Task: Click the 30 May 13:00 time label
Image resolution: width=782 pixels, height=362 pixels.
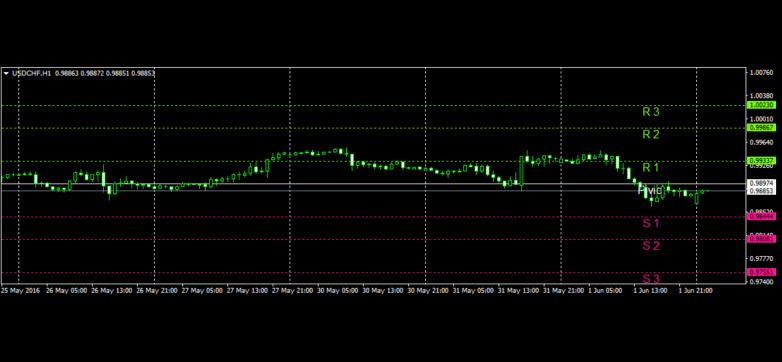Action: coord(383,290)
